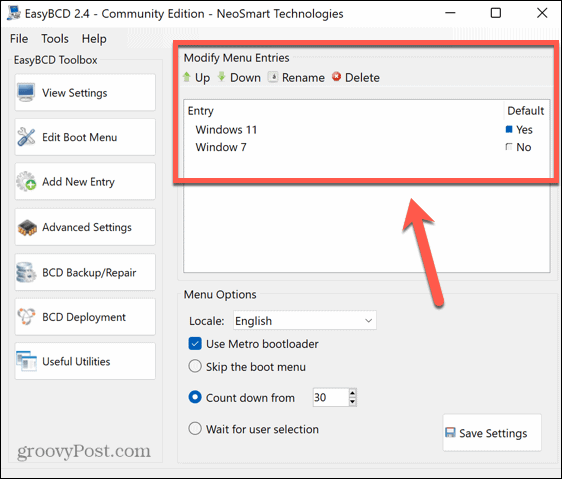Select the Window 7 entry

coord(221,147)
